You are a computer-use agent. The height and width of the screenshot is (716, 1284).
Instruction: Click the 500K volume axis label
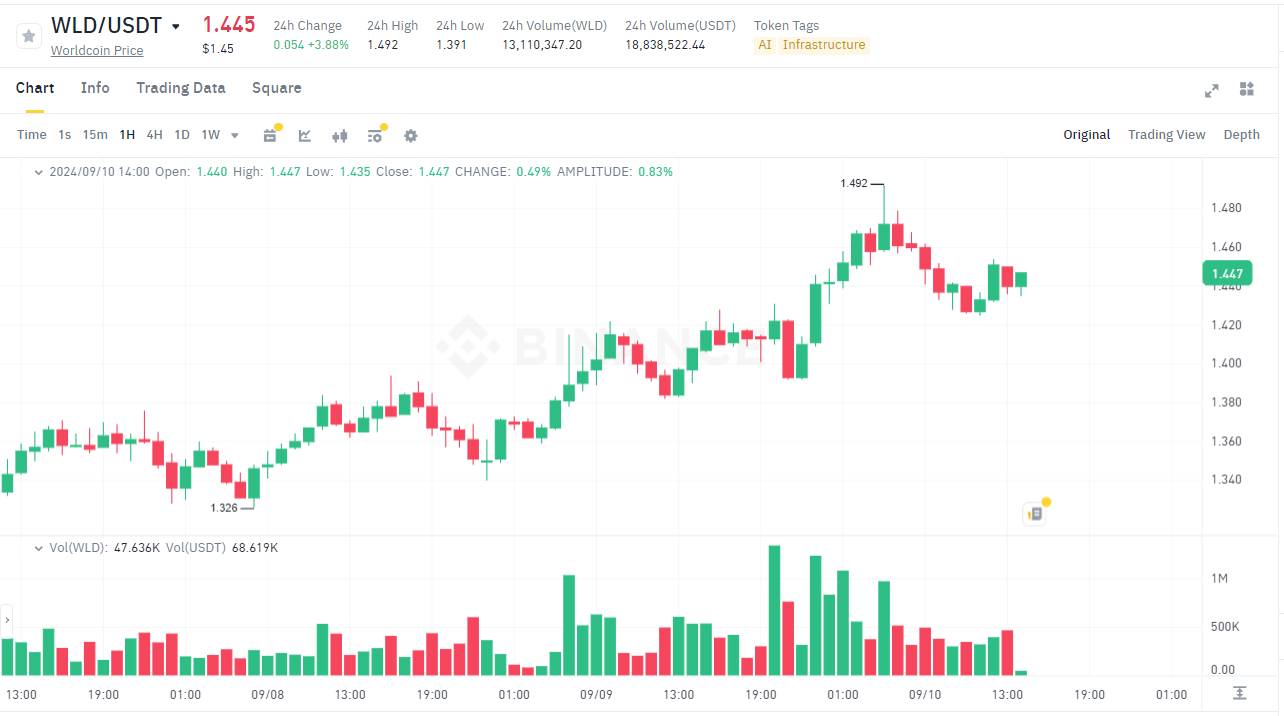coord(1225,627)
